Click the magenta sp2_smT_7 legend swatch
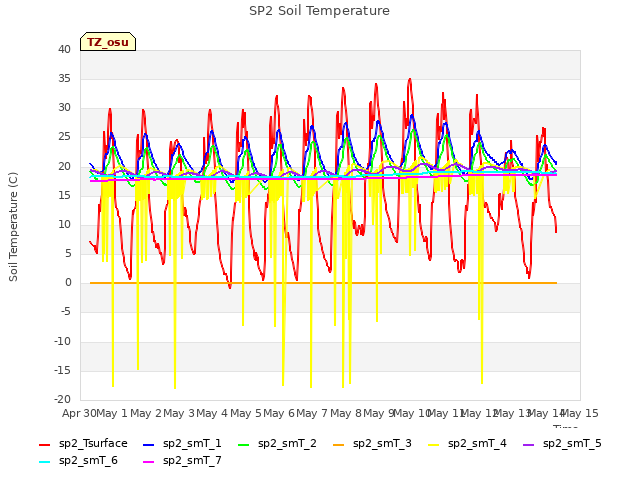640x480 pixels. coord(149,462)
